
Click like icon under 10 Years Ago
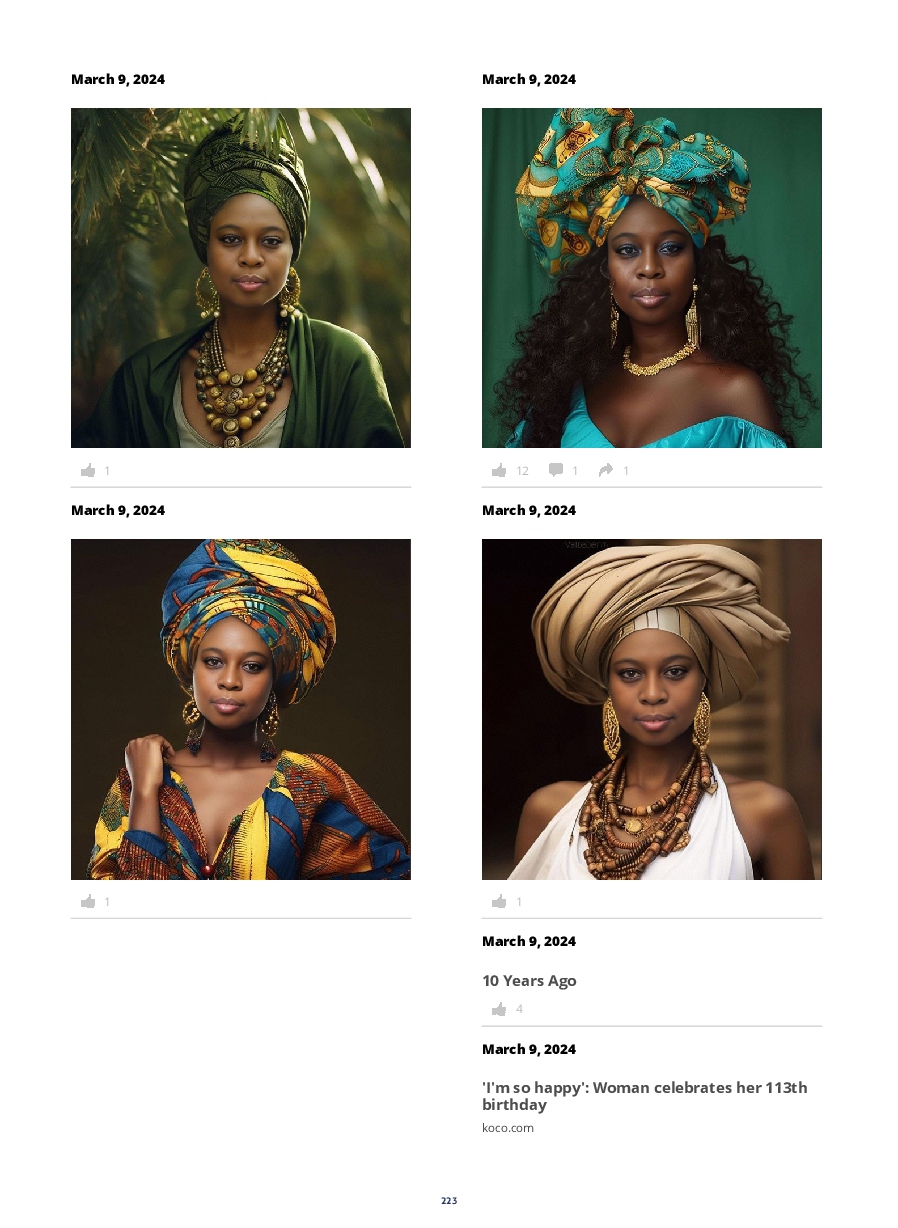499,1009
